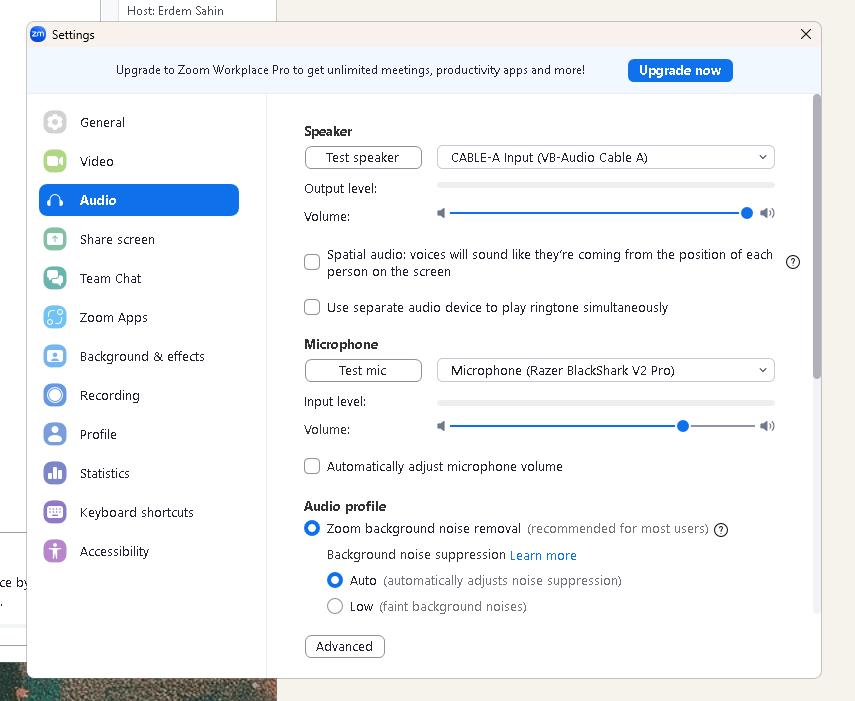855x701 pixels.
Task: Click speaker volume low icon
Action: pyautogui.click(x=441, y=213)
